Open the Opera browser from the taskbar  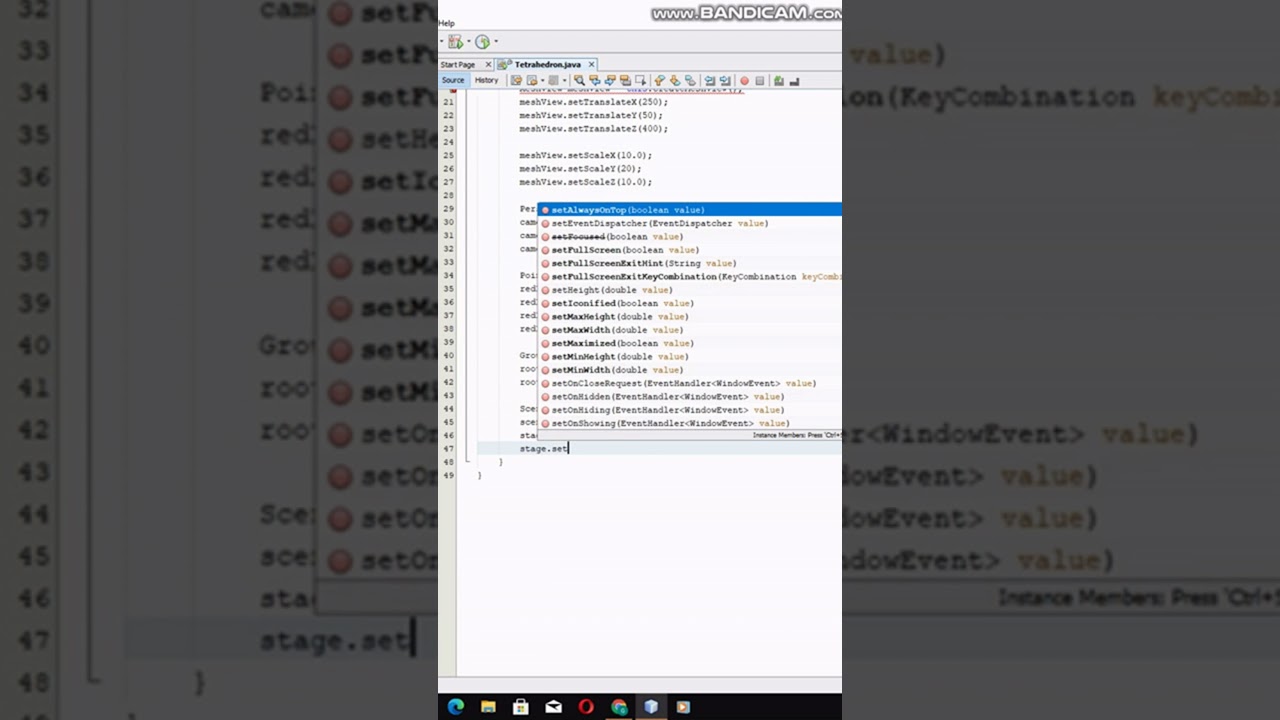[x=586, y=707]
